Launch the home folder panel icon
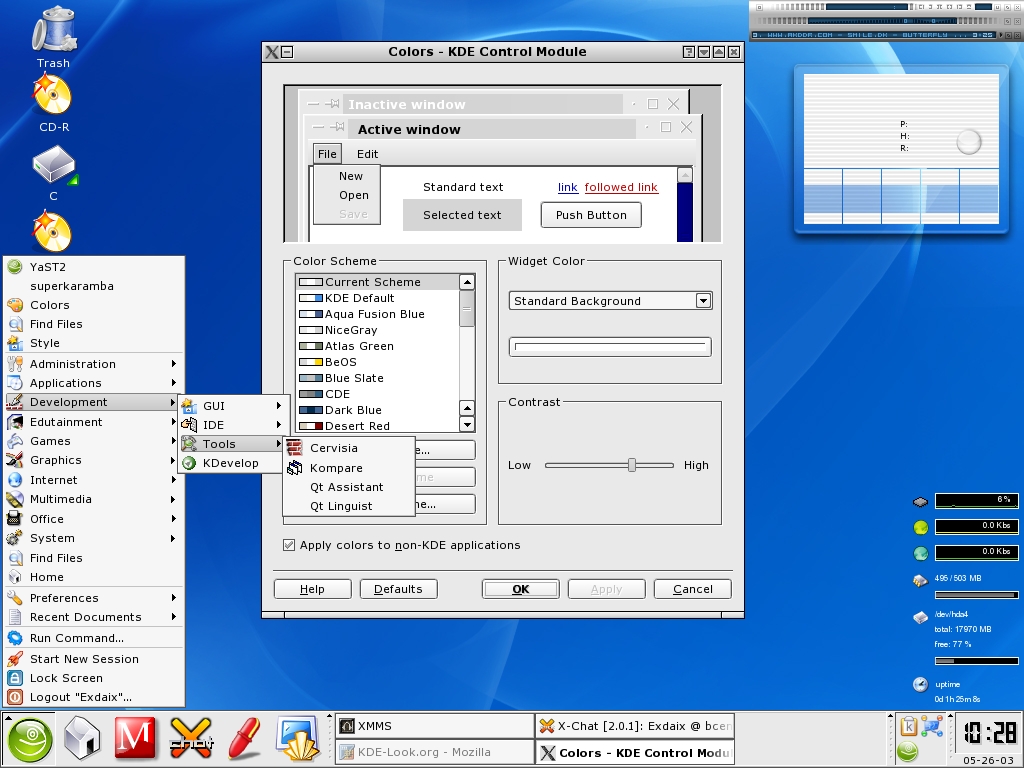The image size is (1024, 768). pos(82,739)
